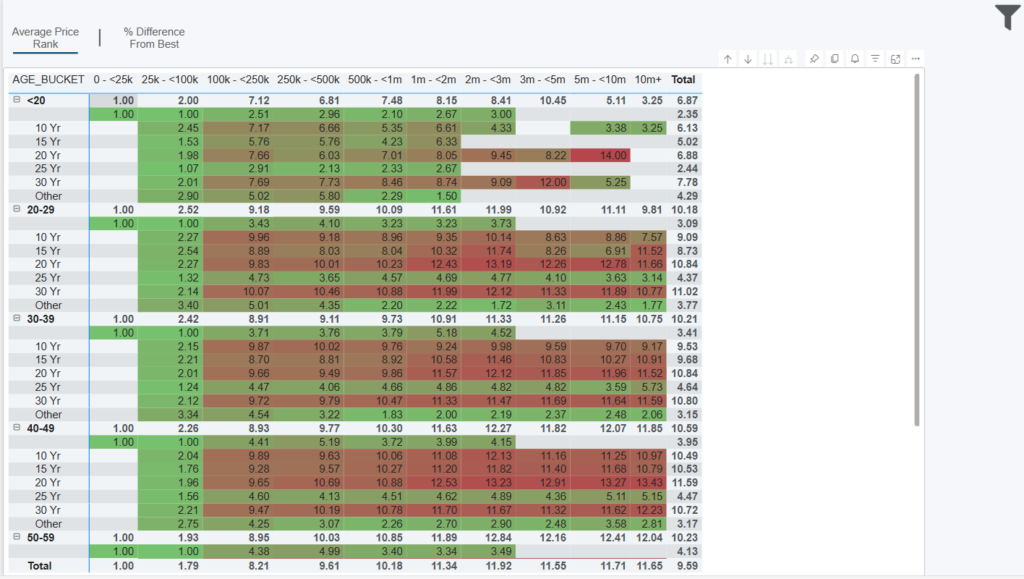
Task: Open the visual in focus mode
Action: (895, 59)
